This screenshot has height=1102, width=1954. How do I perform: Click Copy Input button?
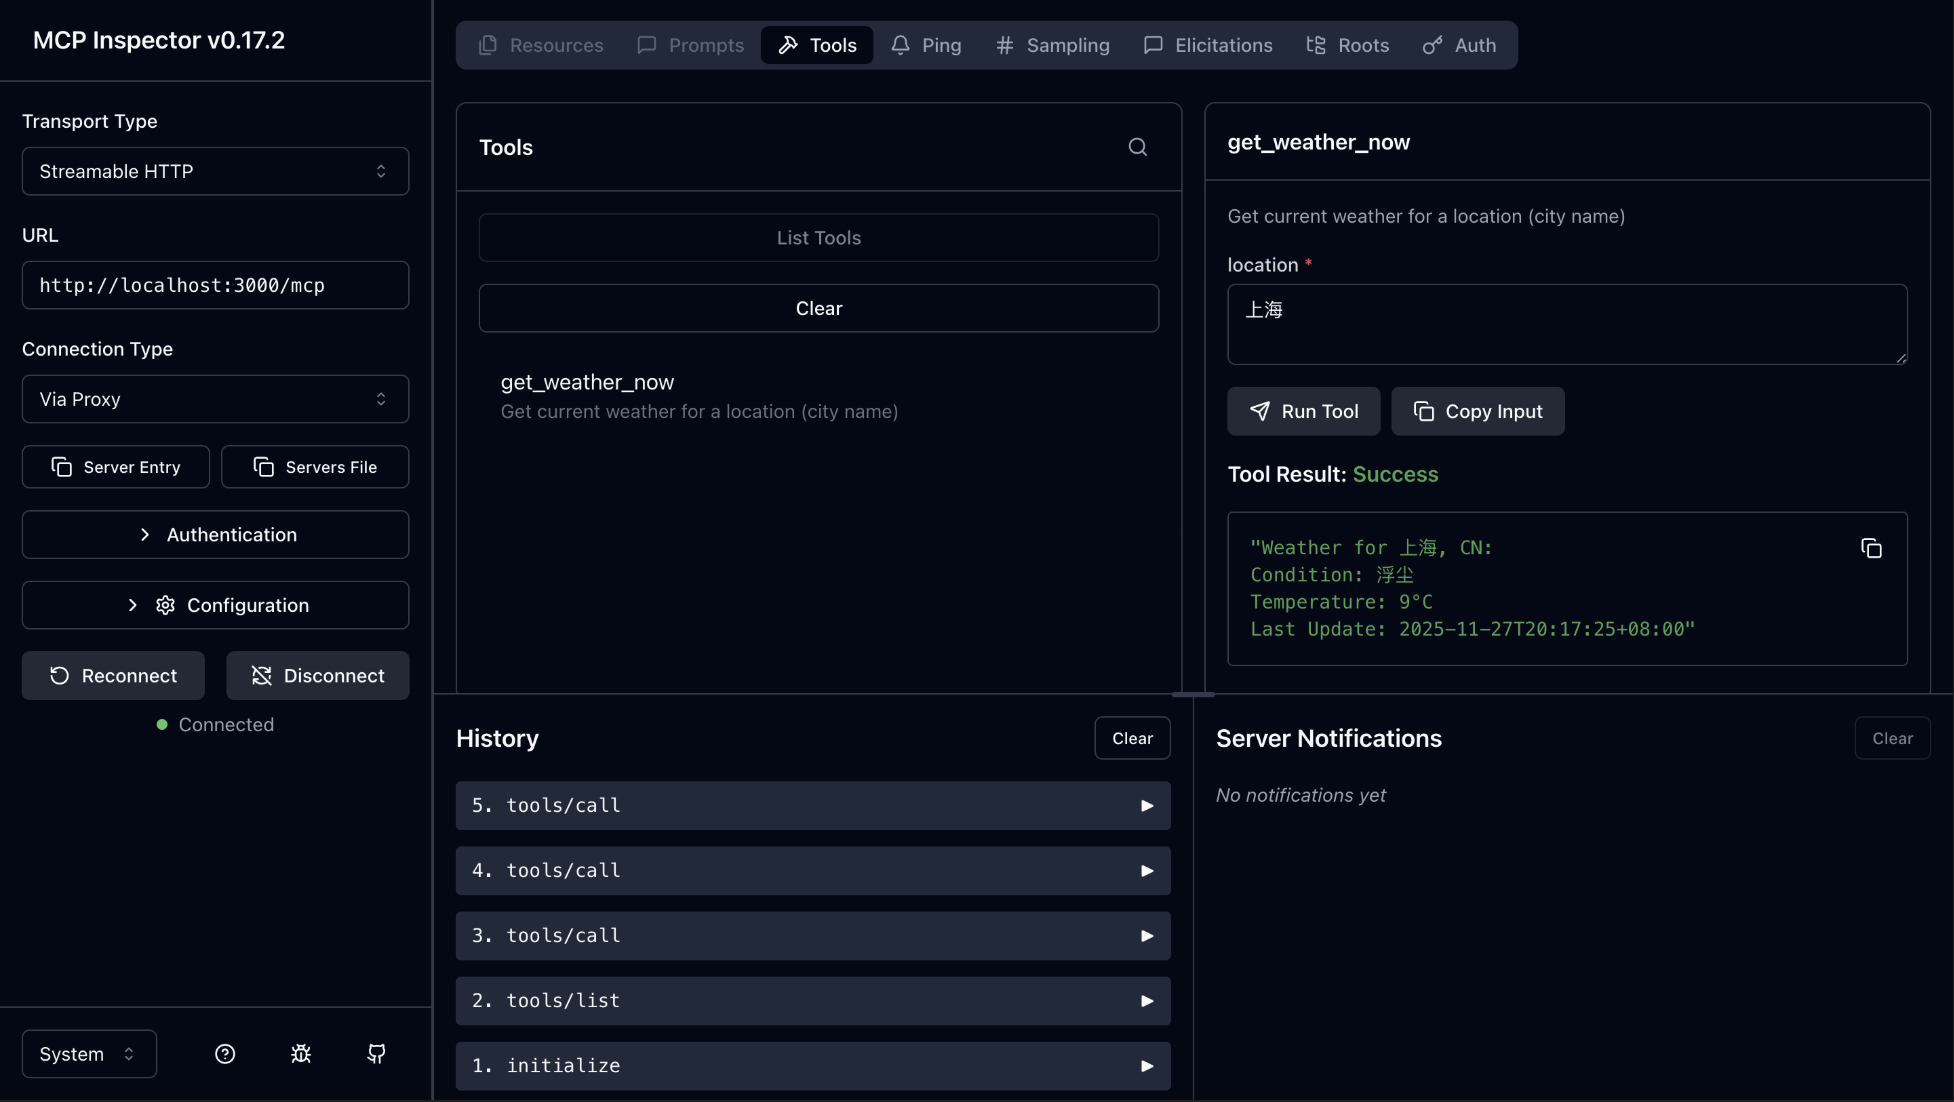click(x=1477, y=411)
